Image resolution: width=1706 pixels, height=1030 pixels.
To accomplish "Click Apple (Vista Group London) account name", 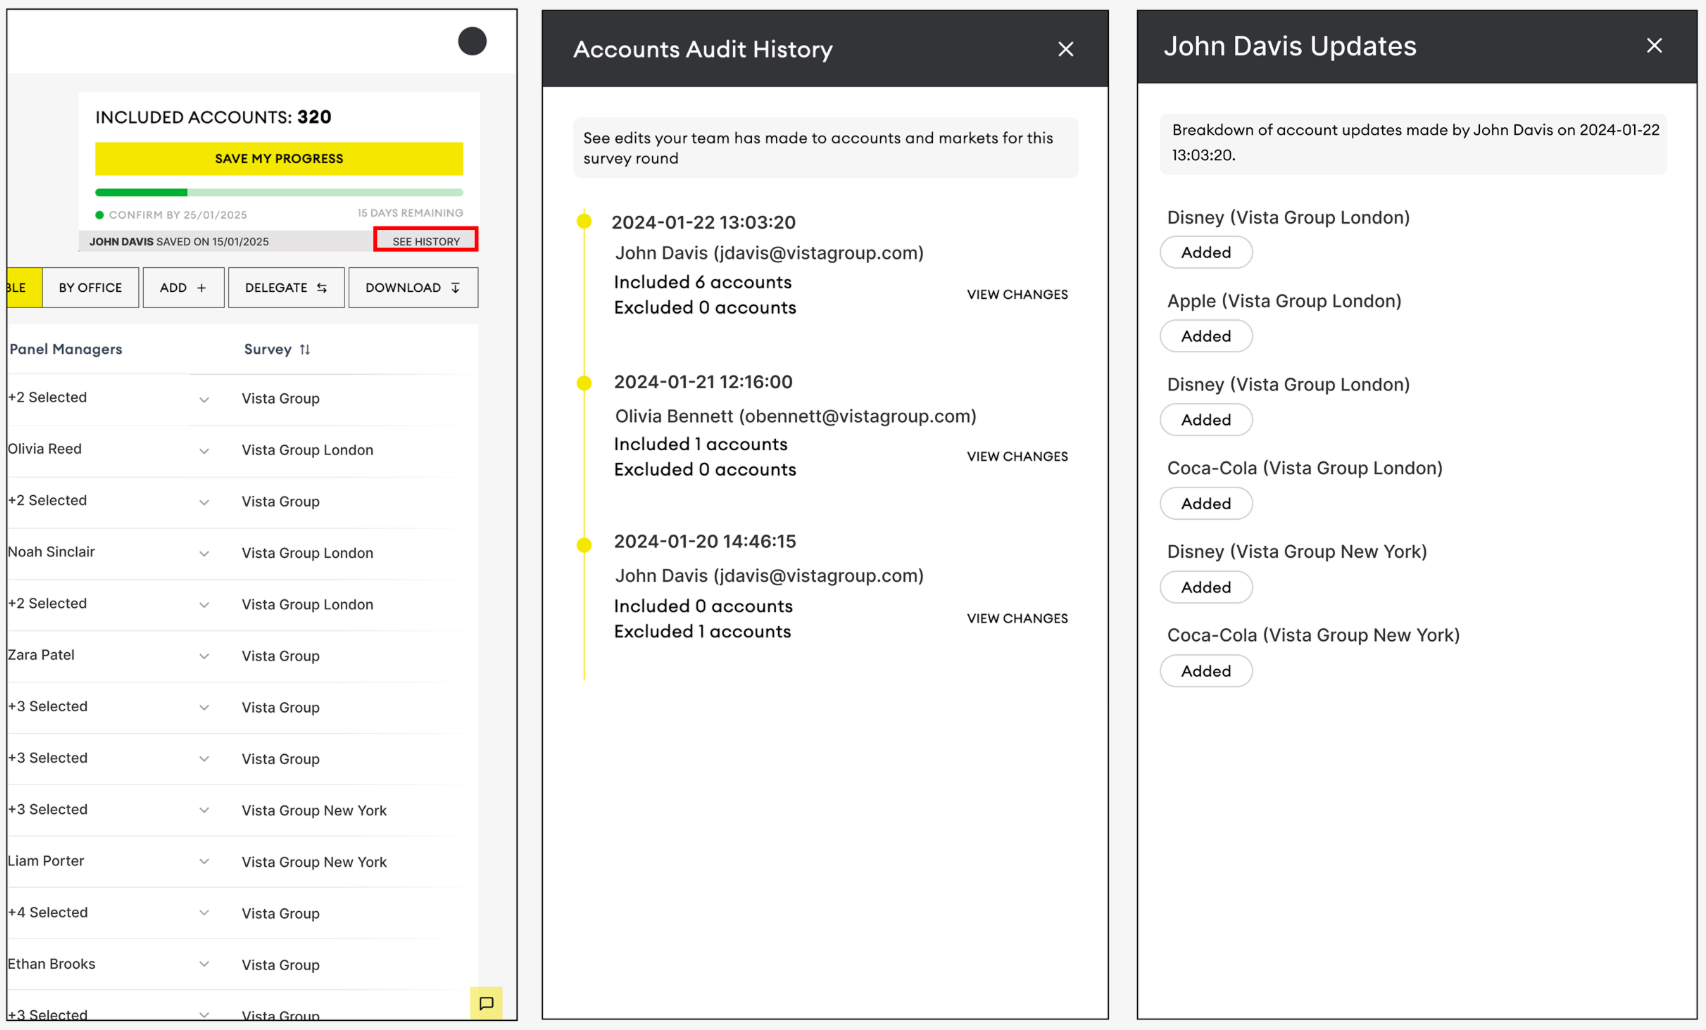I will pyautogui.click(x=1284, y=301).
